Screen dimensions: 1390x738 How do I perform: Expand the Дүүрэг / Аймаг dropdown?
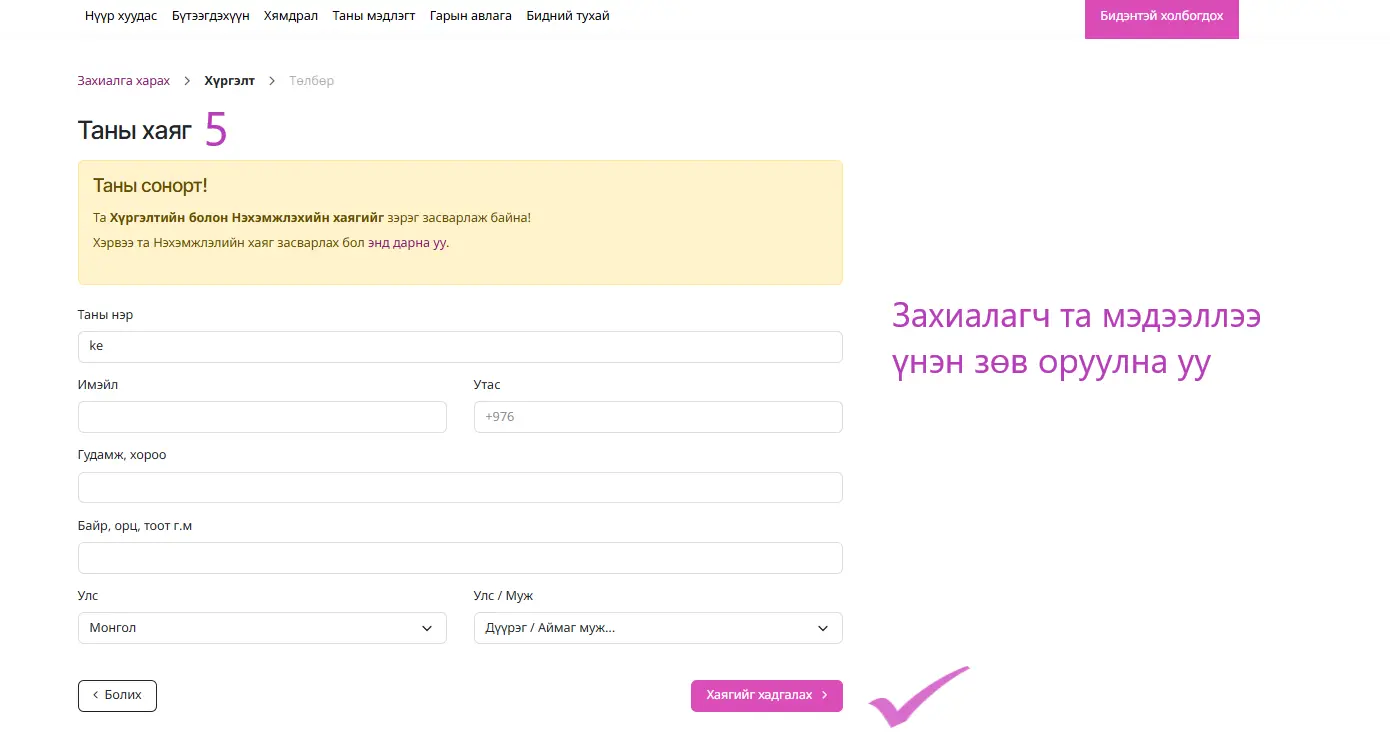coord(658,628)
